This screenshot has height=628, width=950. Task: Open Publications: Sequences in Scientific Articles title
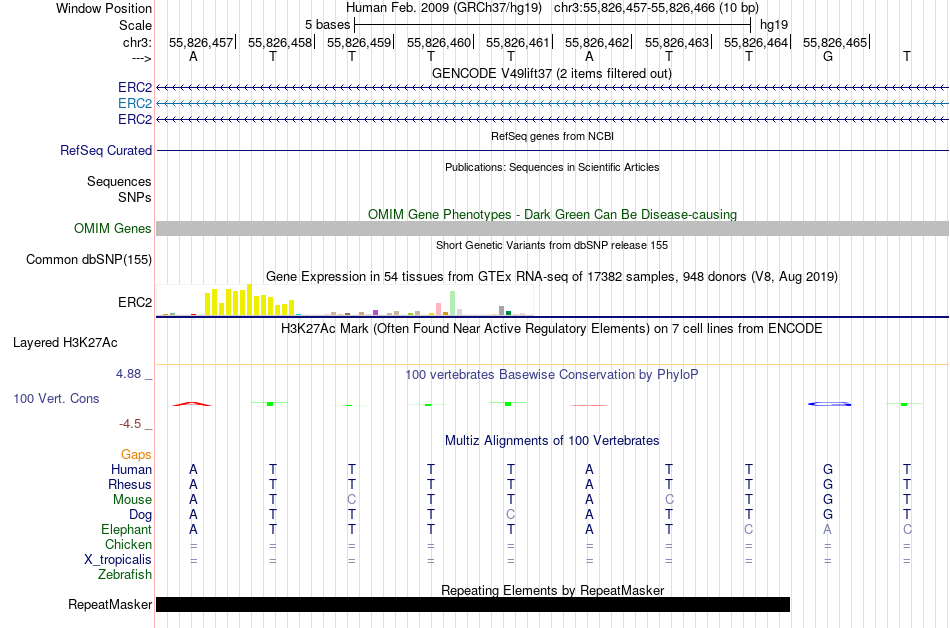[x=552, y=167]
